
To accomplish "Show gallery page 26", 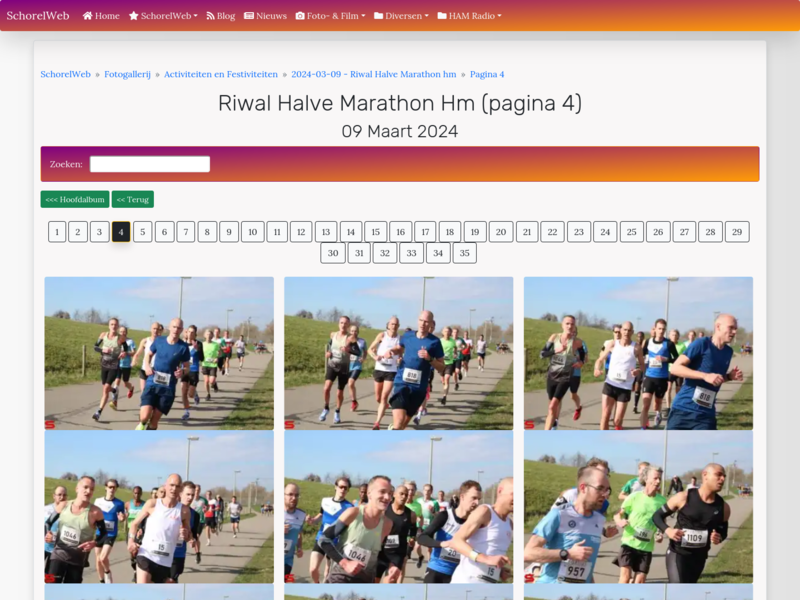I will click(x=658, y=232).
